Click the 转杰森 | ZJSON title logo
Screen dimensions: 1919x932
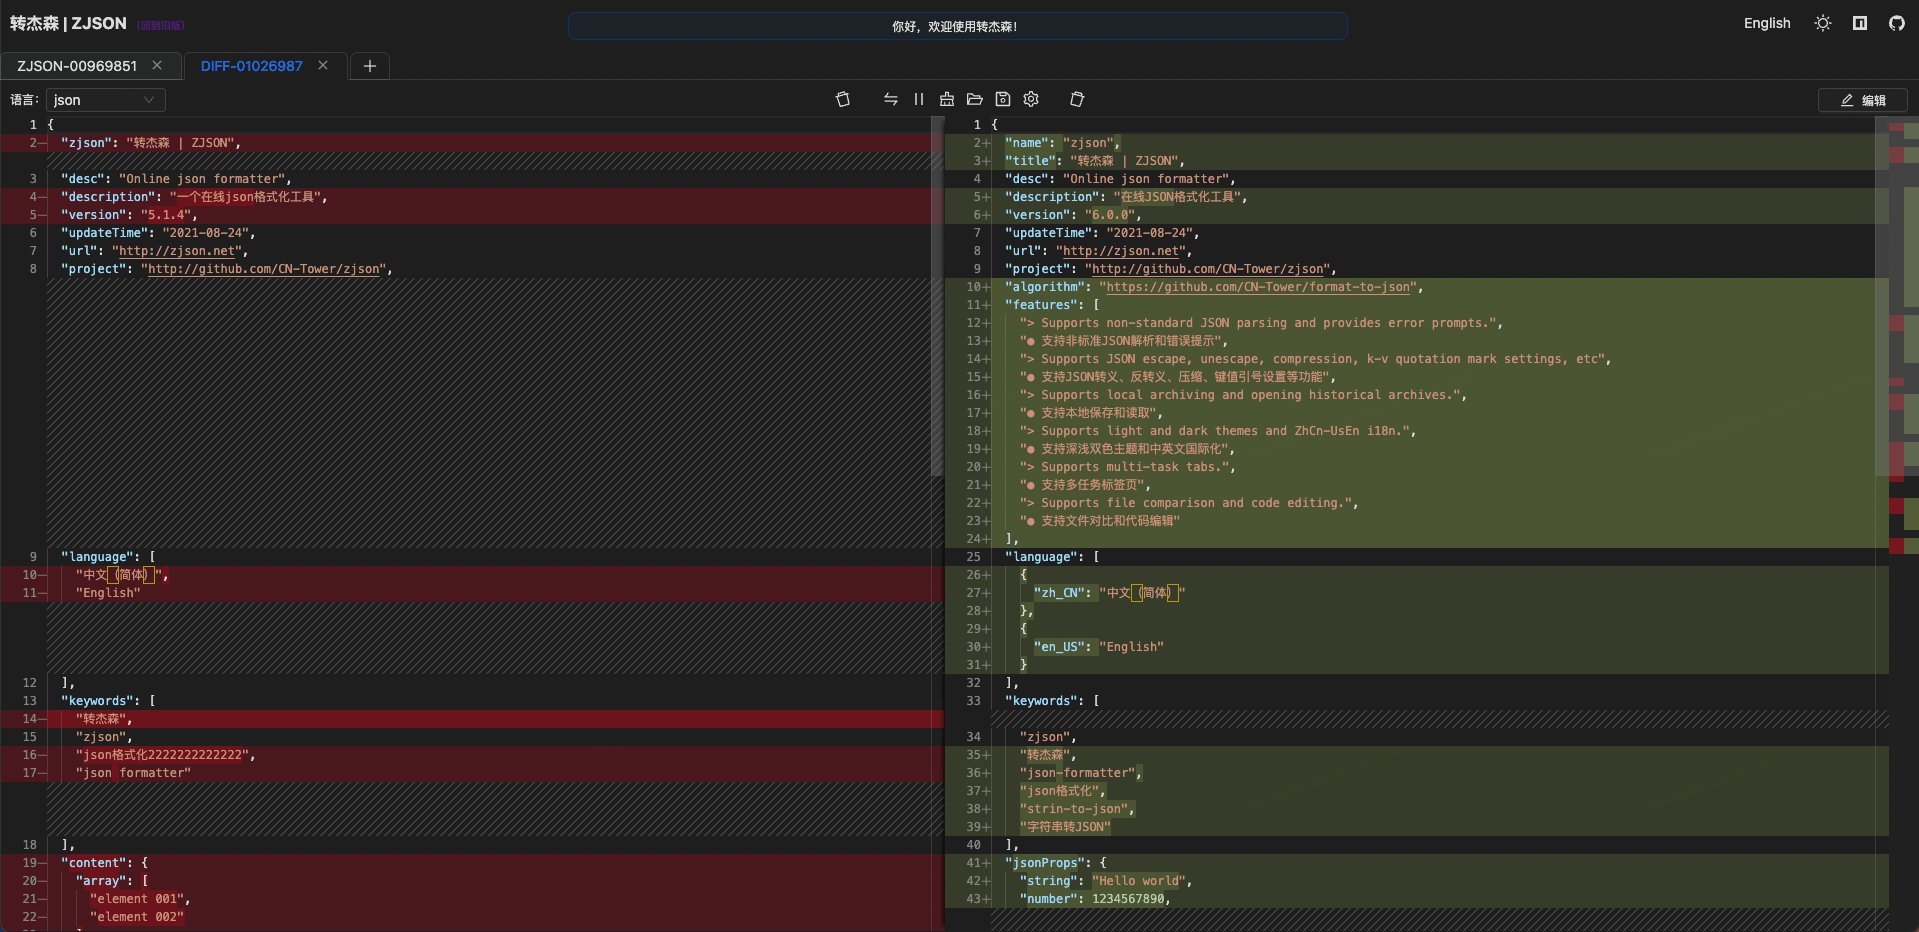[x=68, y=23]
